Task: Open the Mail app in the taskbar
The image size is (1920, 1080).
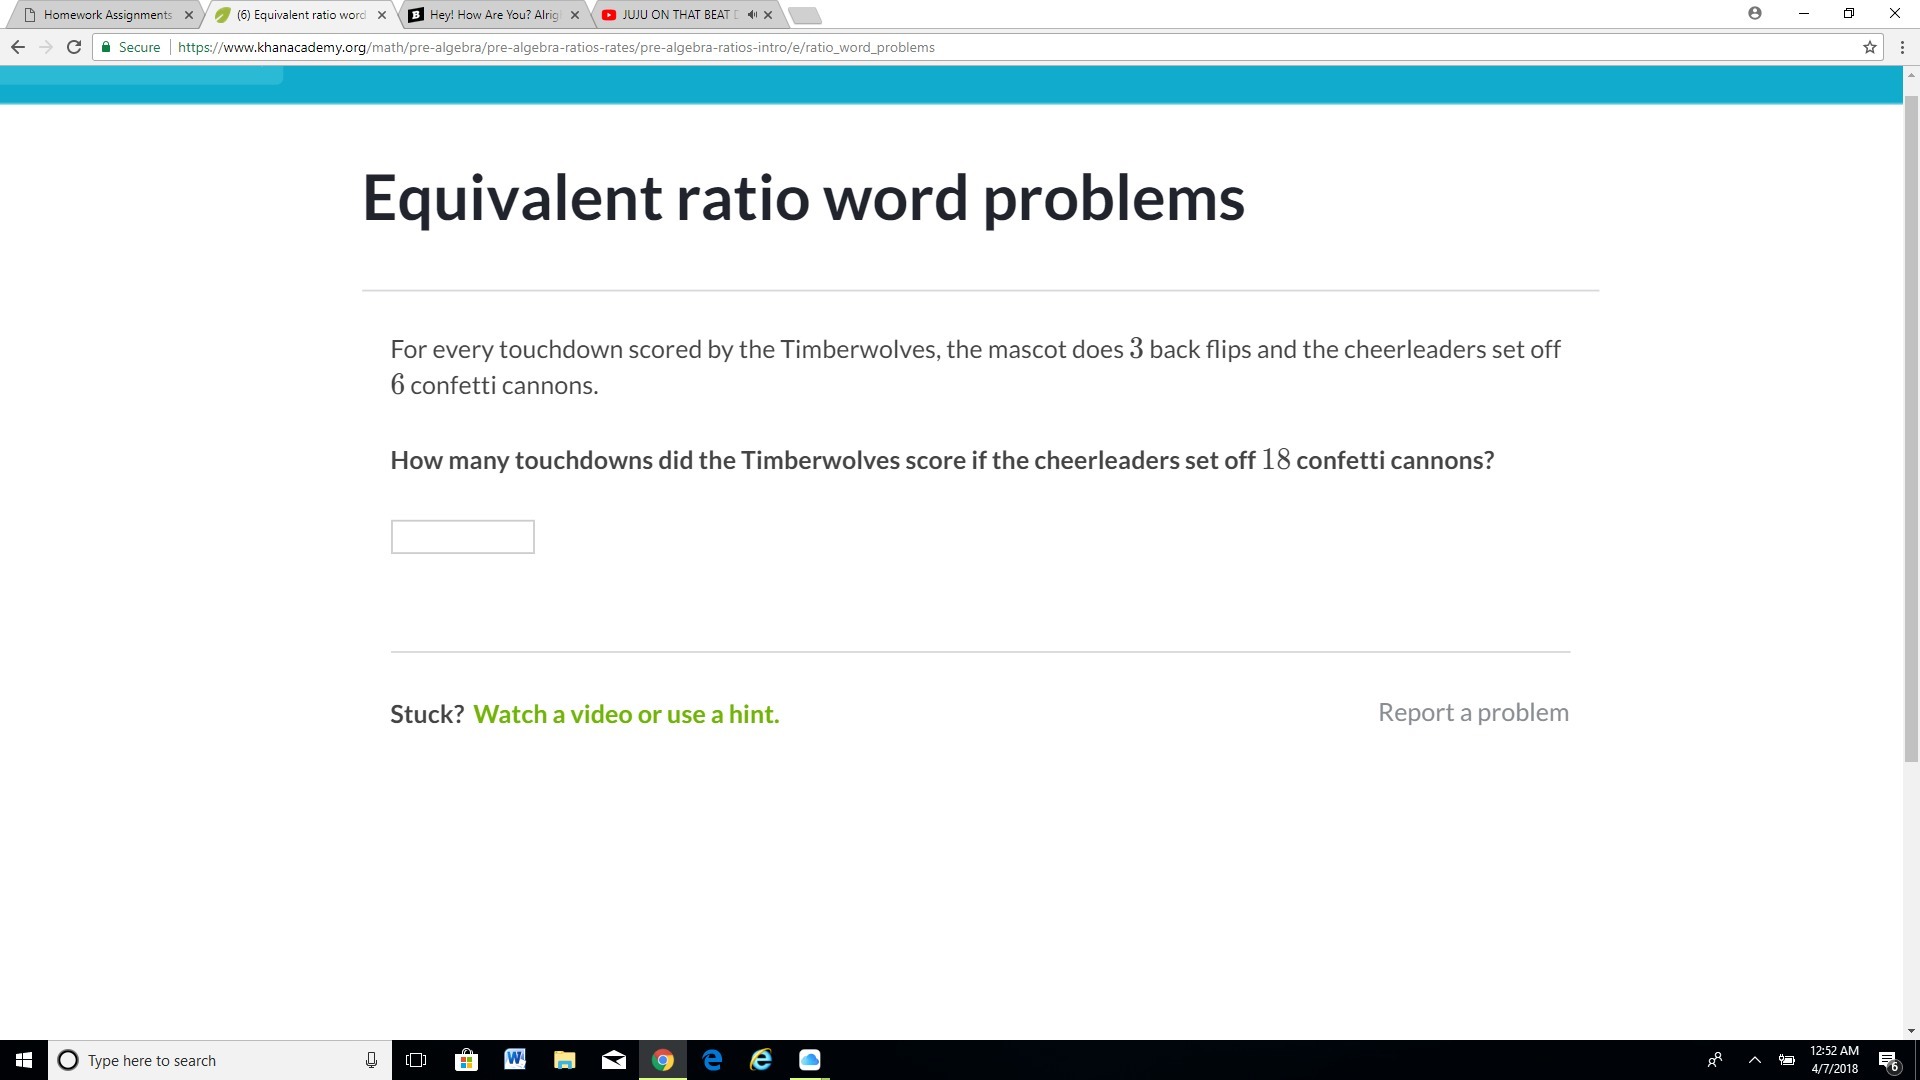Action: coord(614,1060)
